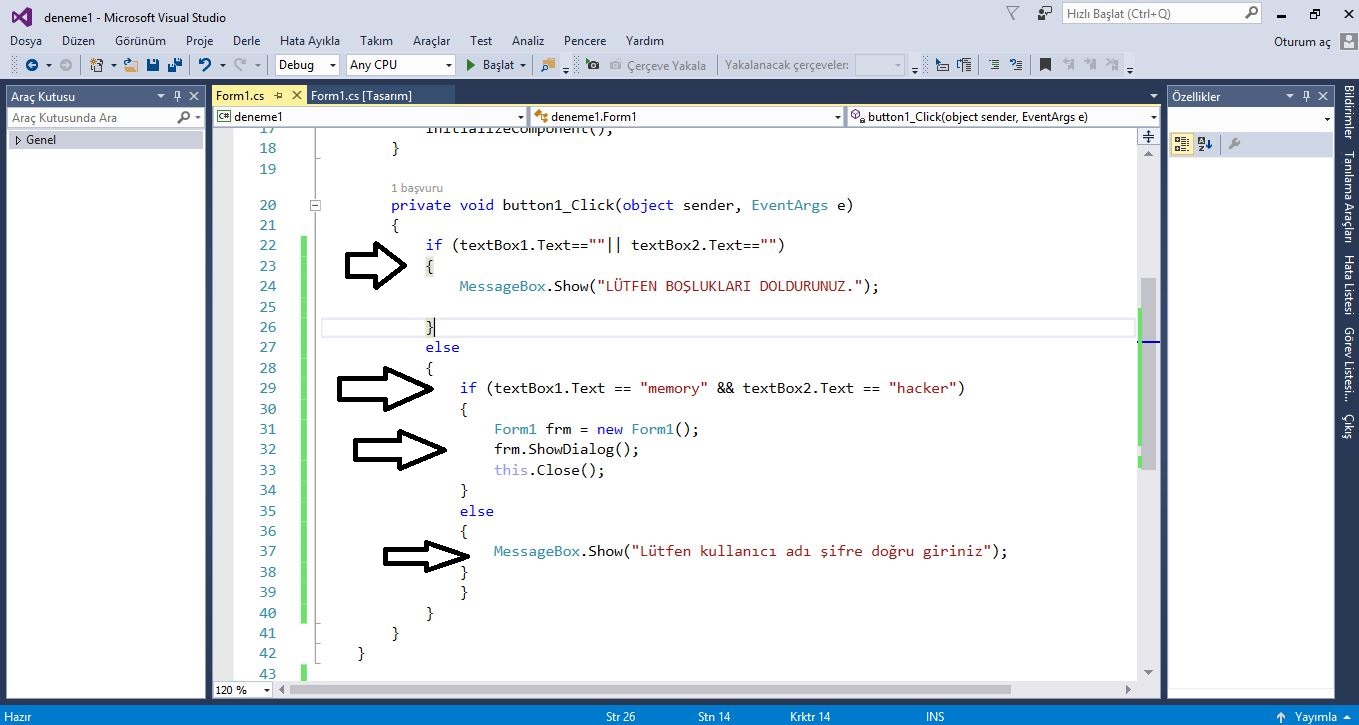
Task: Open the Özellikler object selector dropdown
Action: click(1328, 119)
